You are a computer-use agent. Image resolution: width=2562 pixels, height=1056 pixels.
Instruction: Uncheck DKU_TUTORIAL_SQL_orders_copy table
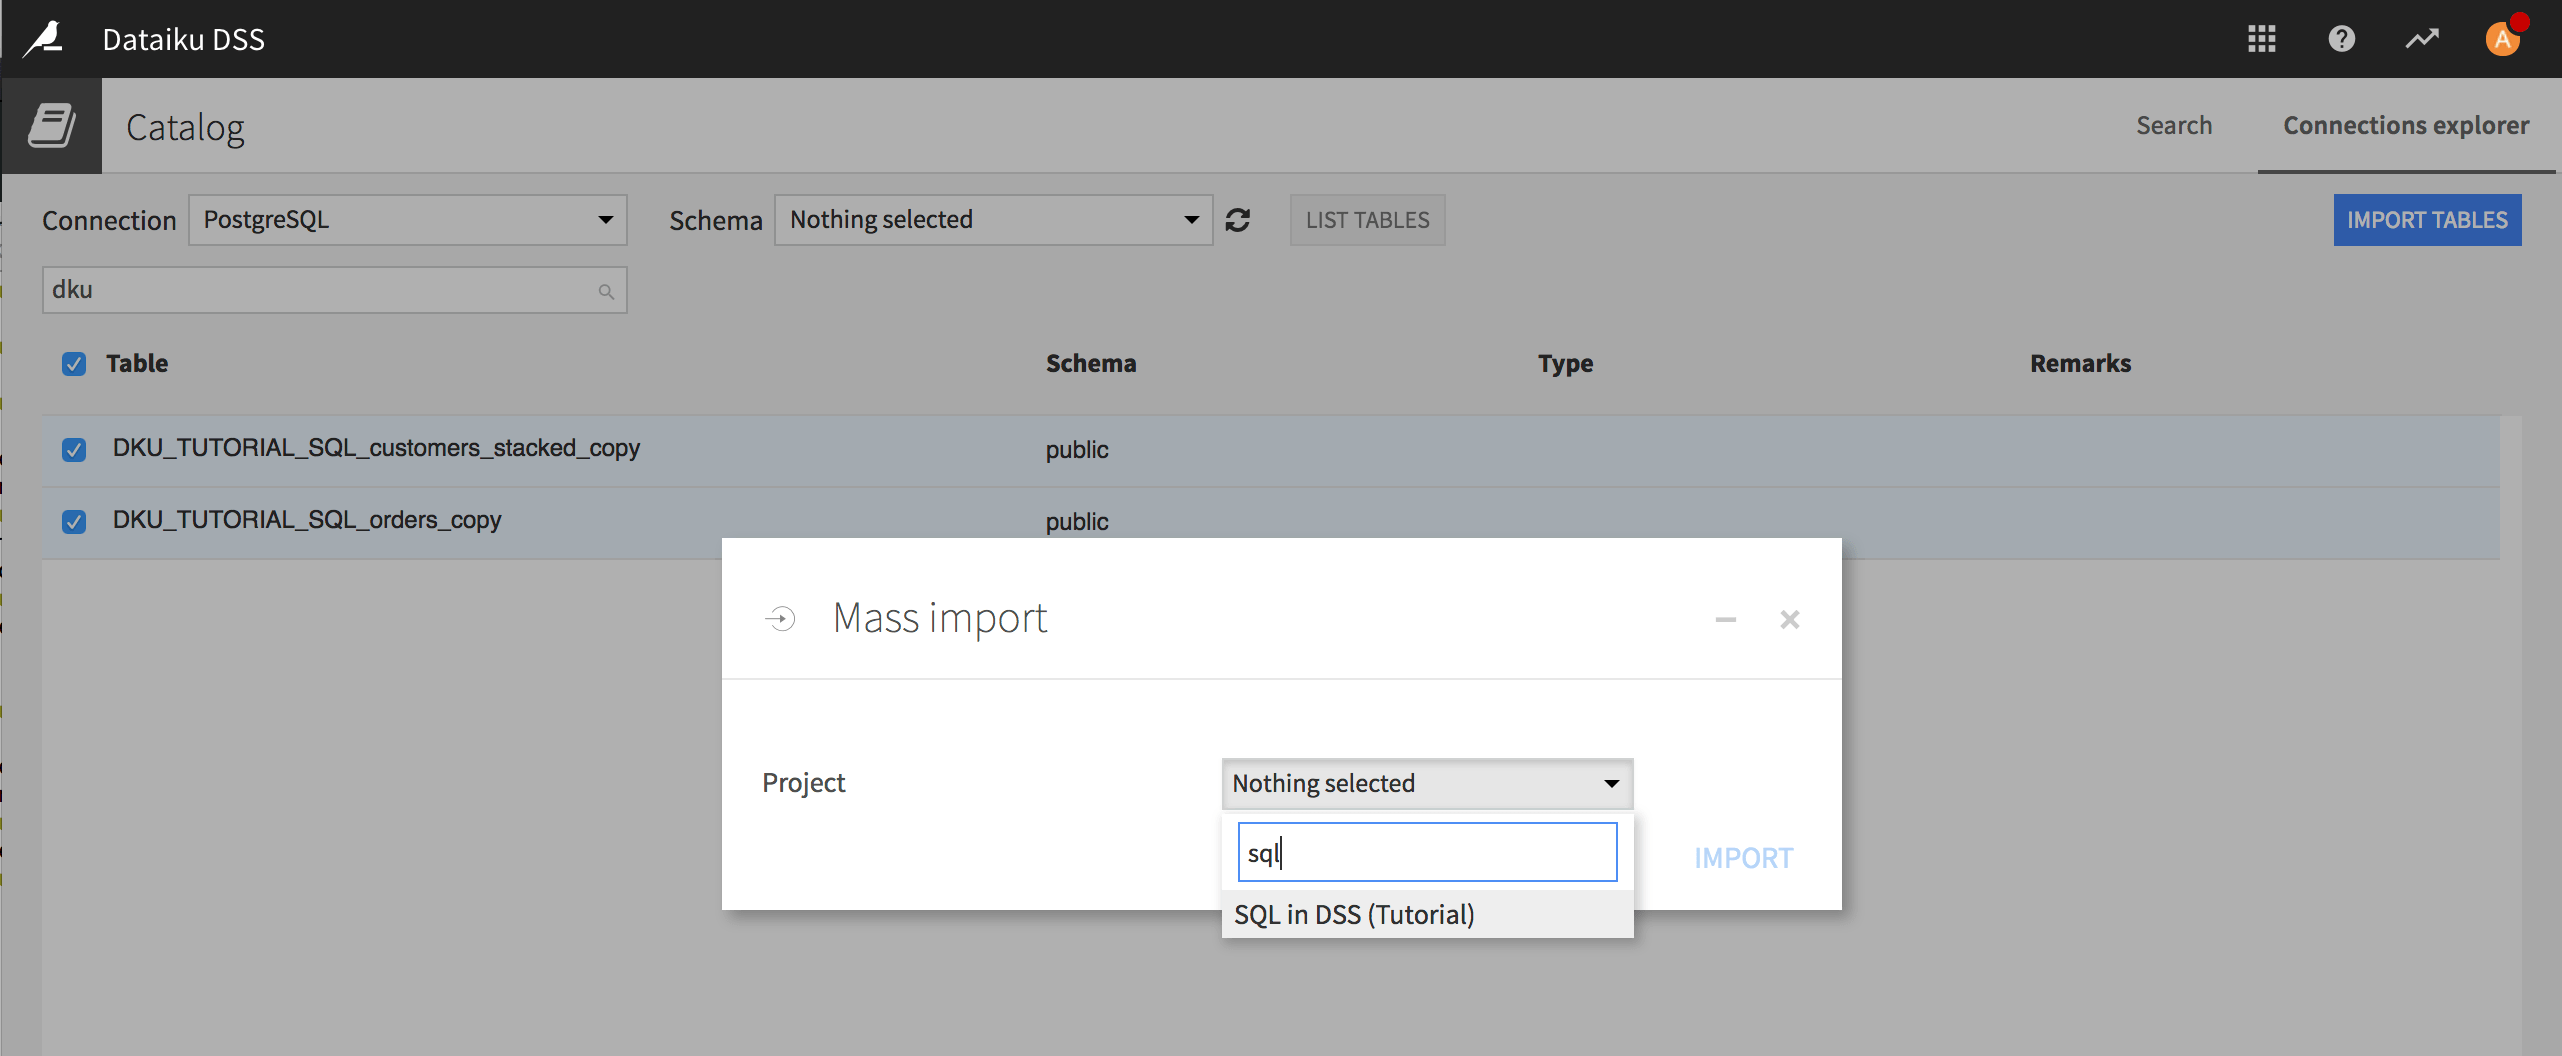74,521
